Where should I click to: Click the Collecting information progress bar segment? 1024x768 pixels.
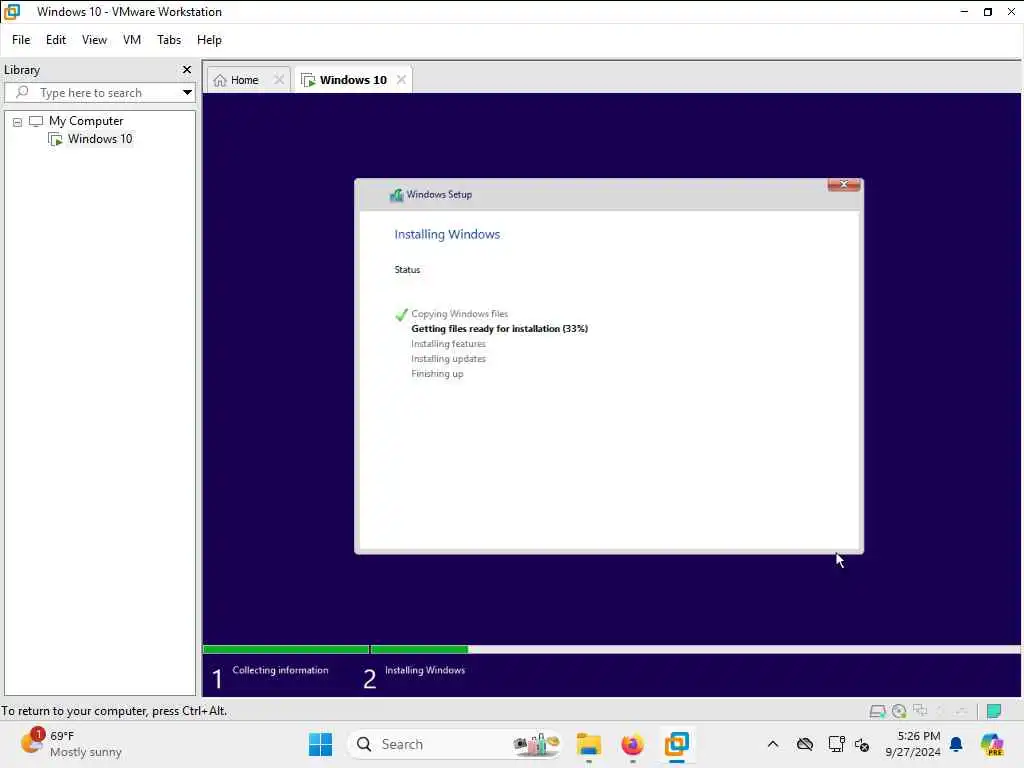[286, 650]
